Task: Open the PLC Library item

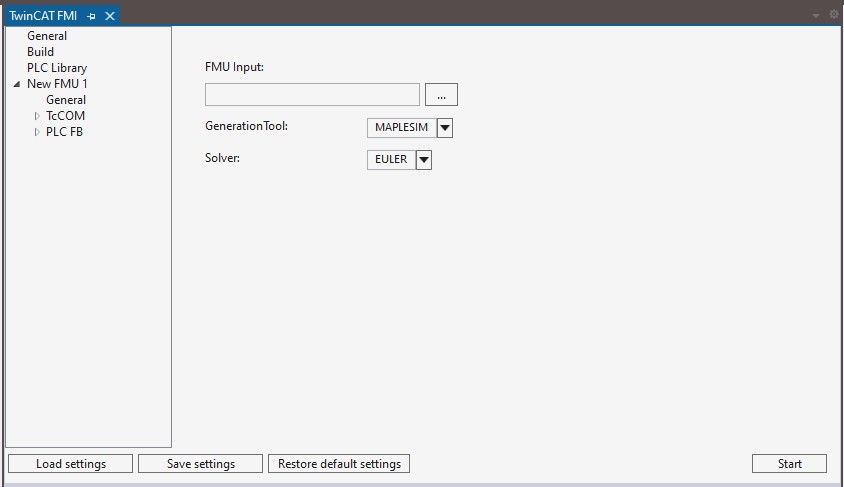Action: point(57,68)
